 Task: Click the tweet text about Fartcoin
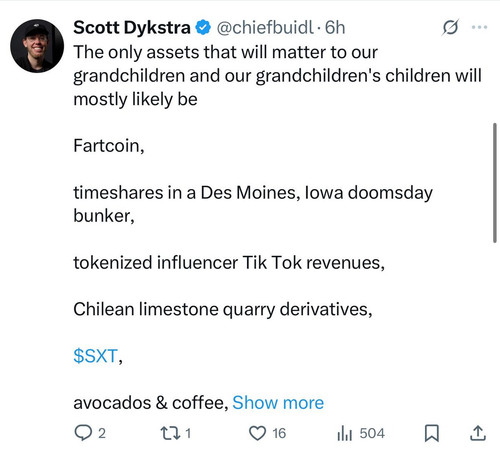click(109, 146)
